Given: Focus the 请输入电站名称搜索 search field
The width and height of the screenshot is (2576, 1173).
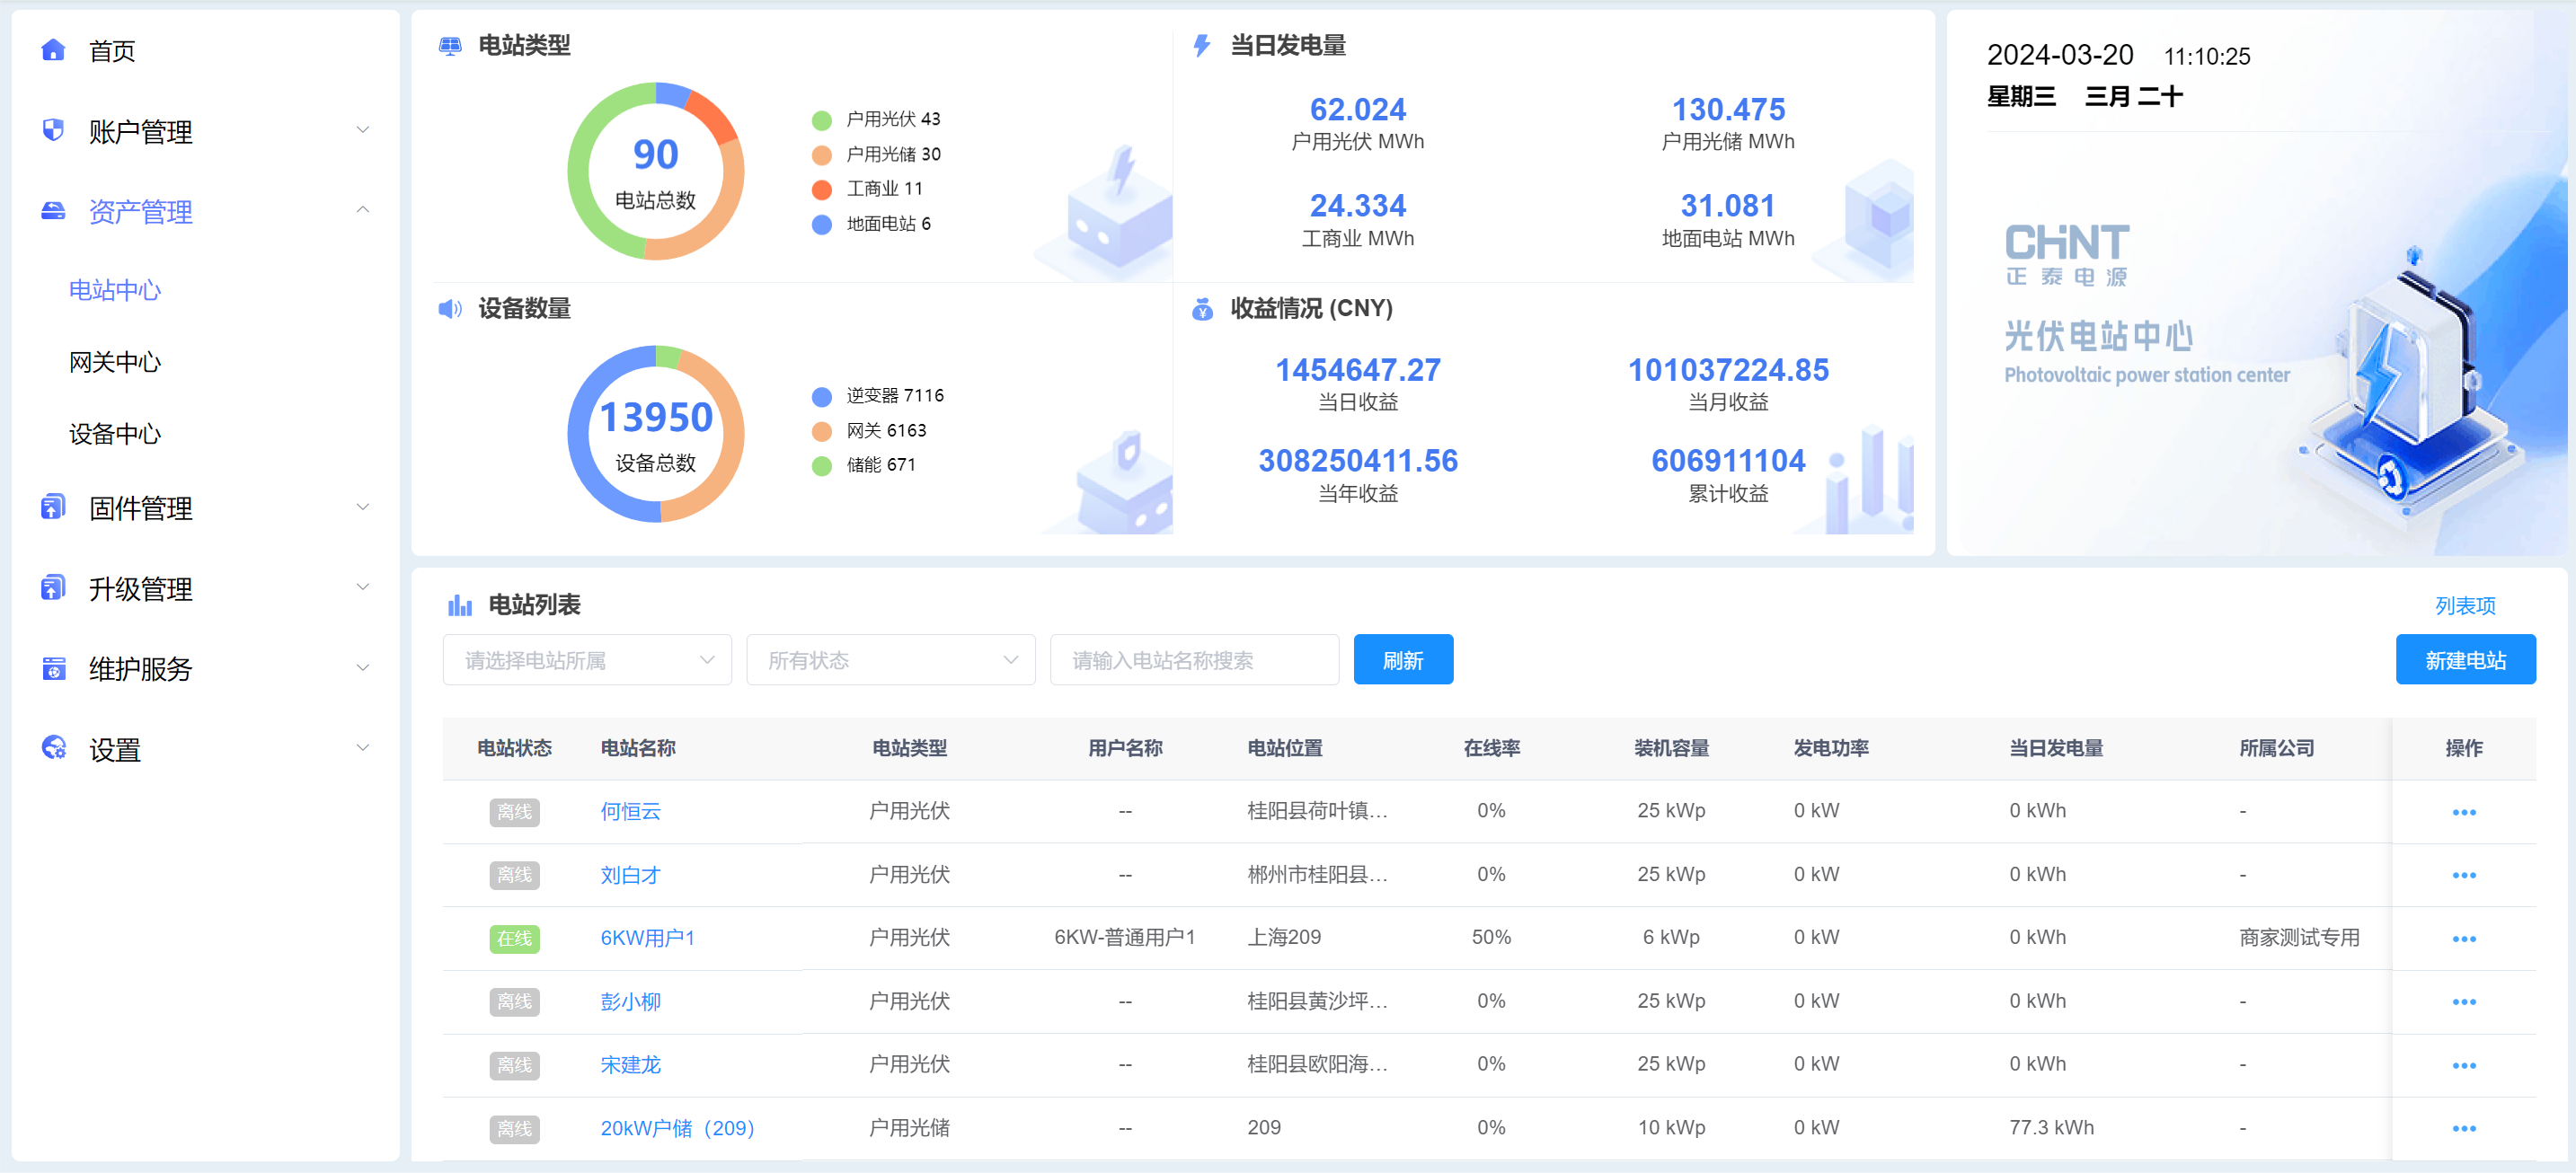Looking at the screenshot, I should [x=1194, y=660].
